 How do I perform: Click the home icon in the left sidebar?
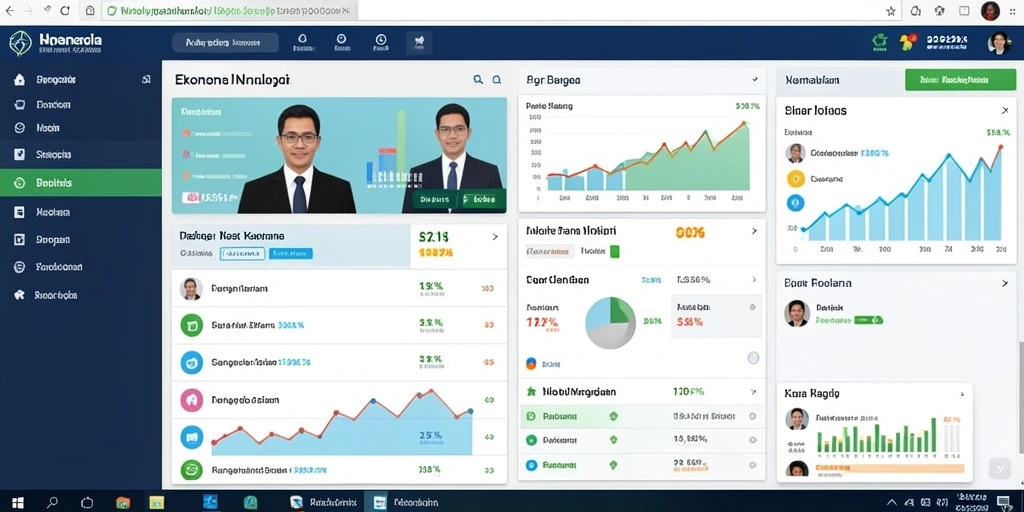[20, 80]
